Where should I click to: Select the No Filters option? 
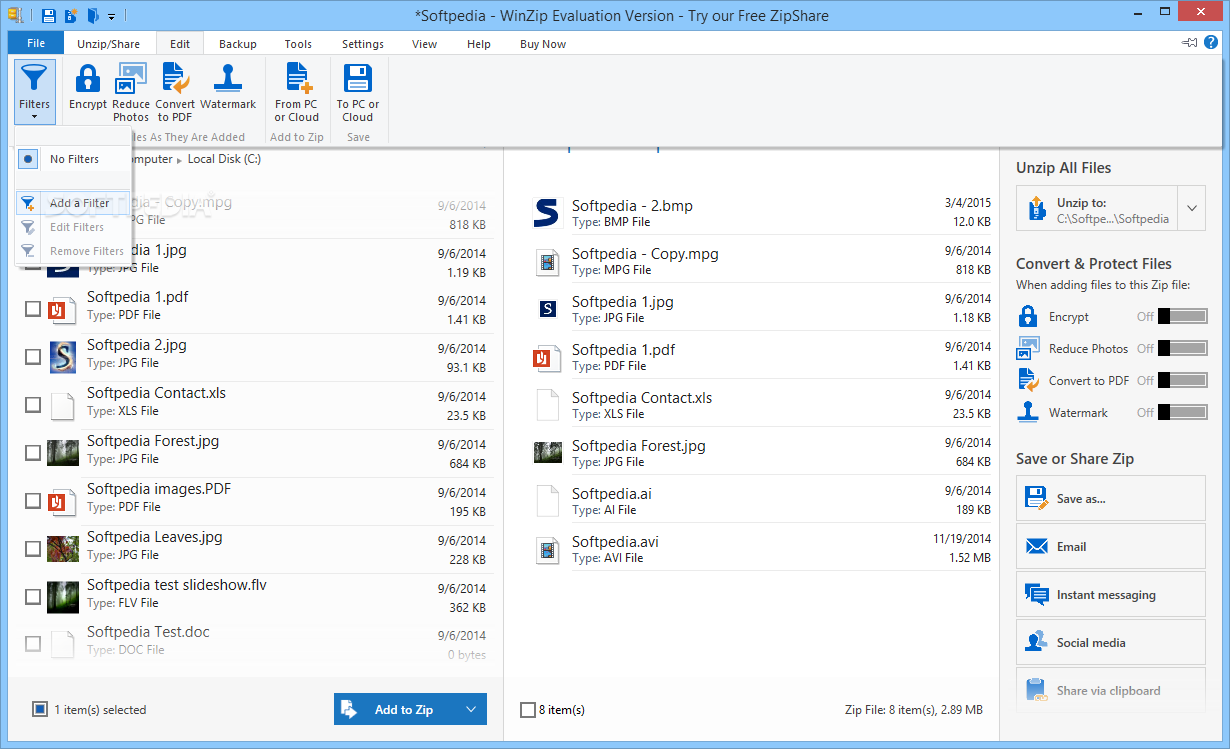coord(74,159)
